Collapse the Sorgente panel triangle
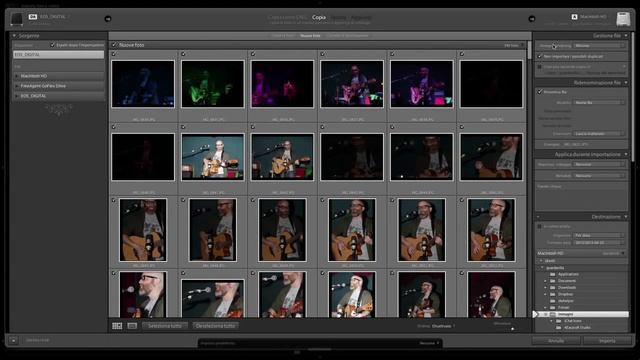The height and width of the screenshot is (360, 640). [14, 36]
